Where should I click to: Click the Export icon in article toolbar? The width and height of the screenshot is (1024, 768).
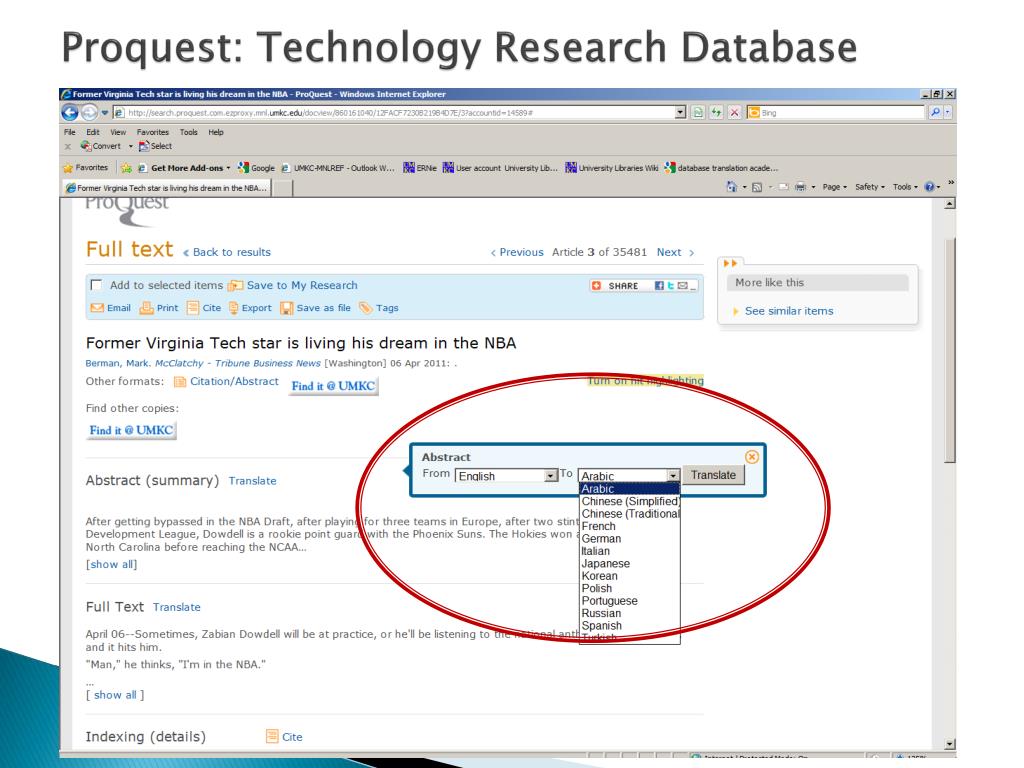[x=233, y=308]
